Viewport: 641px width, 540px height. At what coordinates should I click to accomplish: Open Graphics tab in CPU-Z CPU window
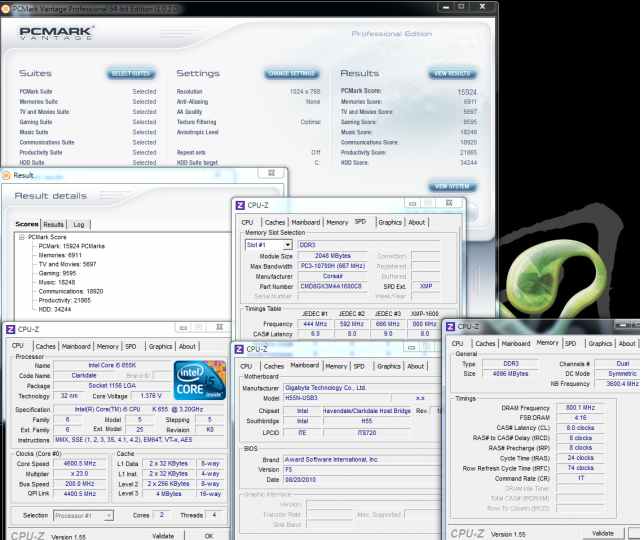[x=160, y=346]
